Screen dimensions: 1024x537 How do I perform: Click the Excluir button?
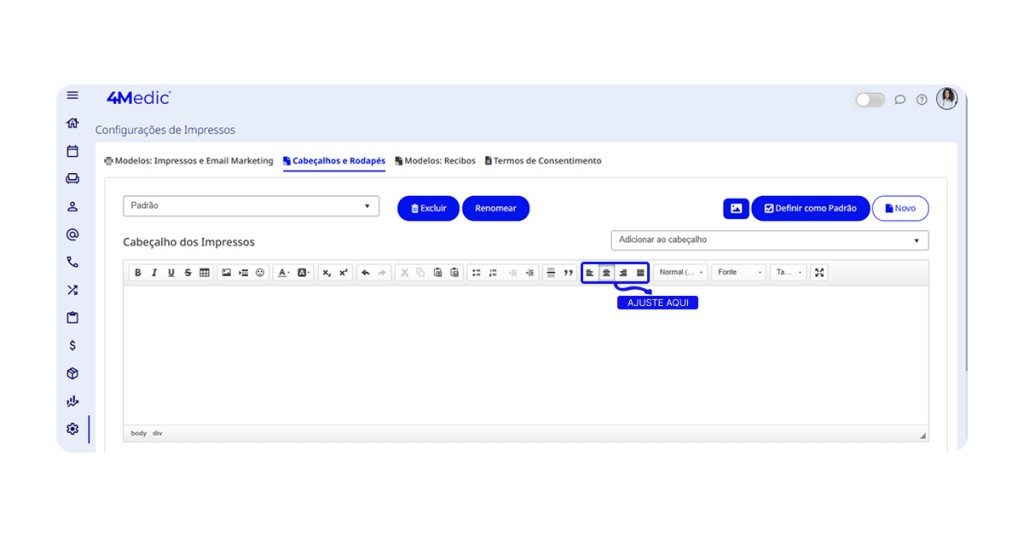tap(428, 208)
